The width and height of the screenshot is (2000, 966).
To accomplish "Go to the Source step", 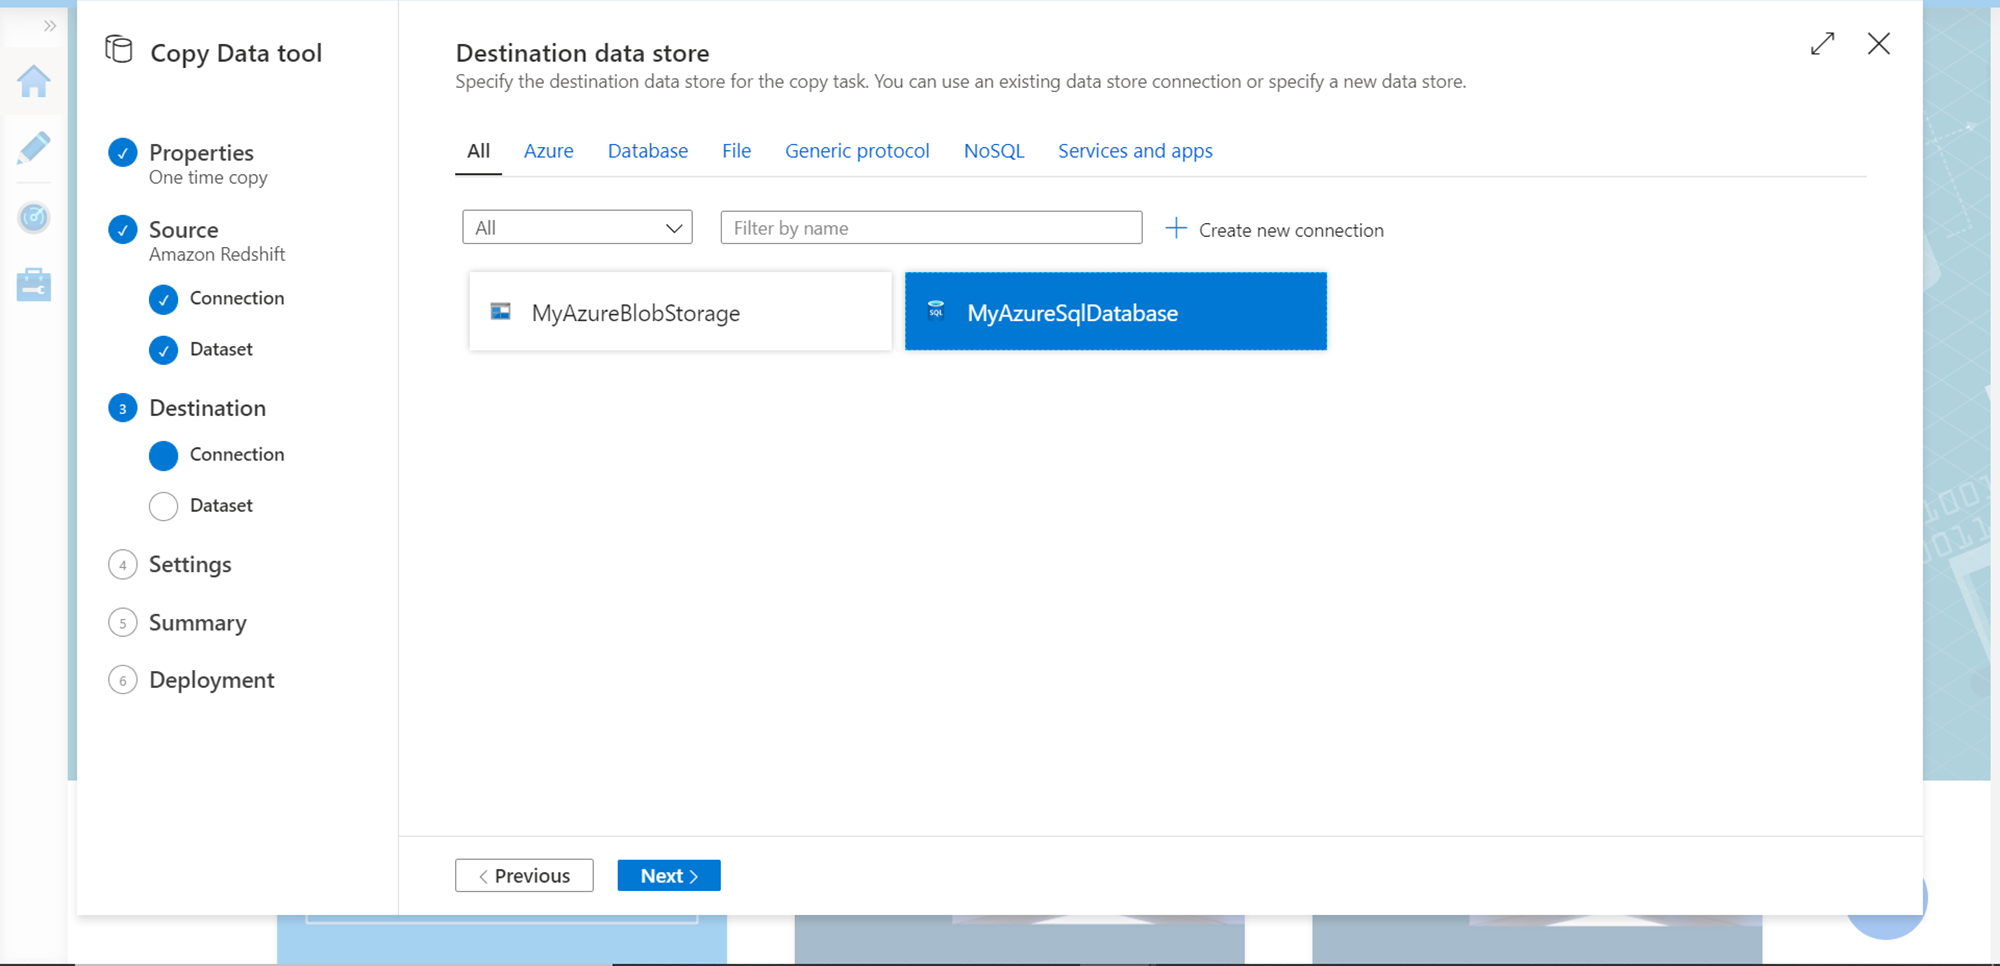I will click(x=184, y=230).
